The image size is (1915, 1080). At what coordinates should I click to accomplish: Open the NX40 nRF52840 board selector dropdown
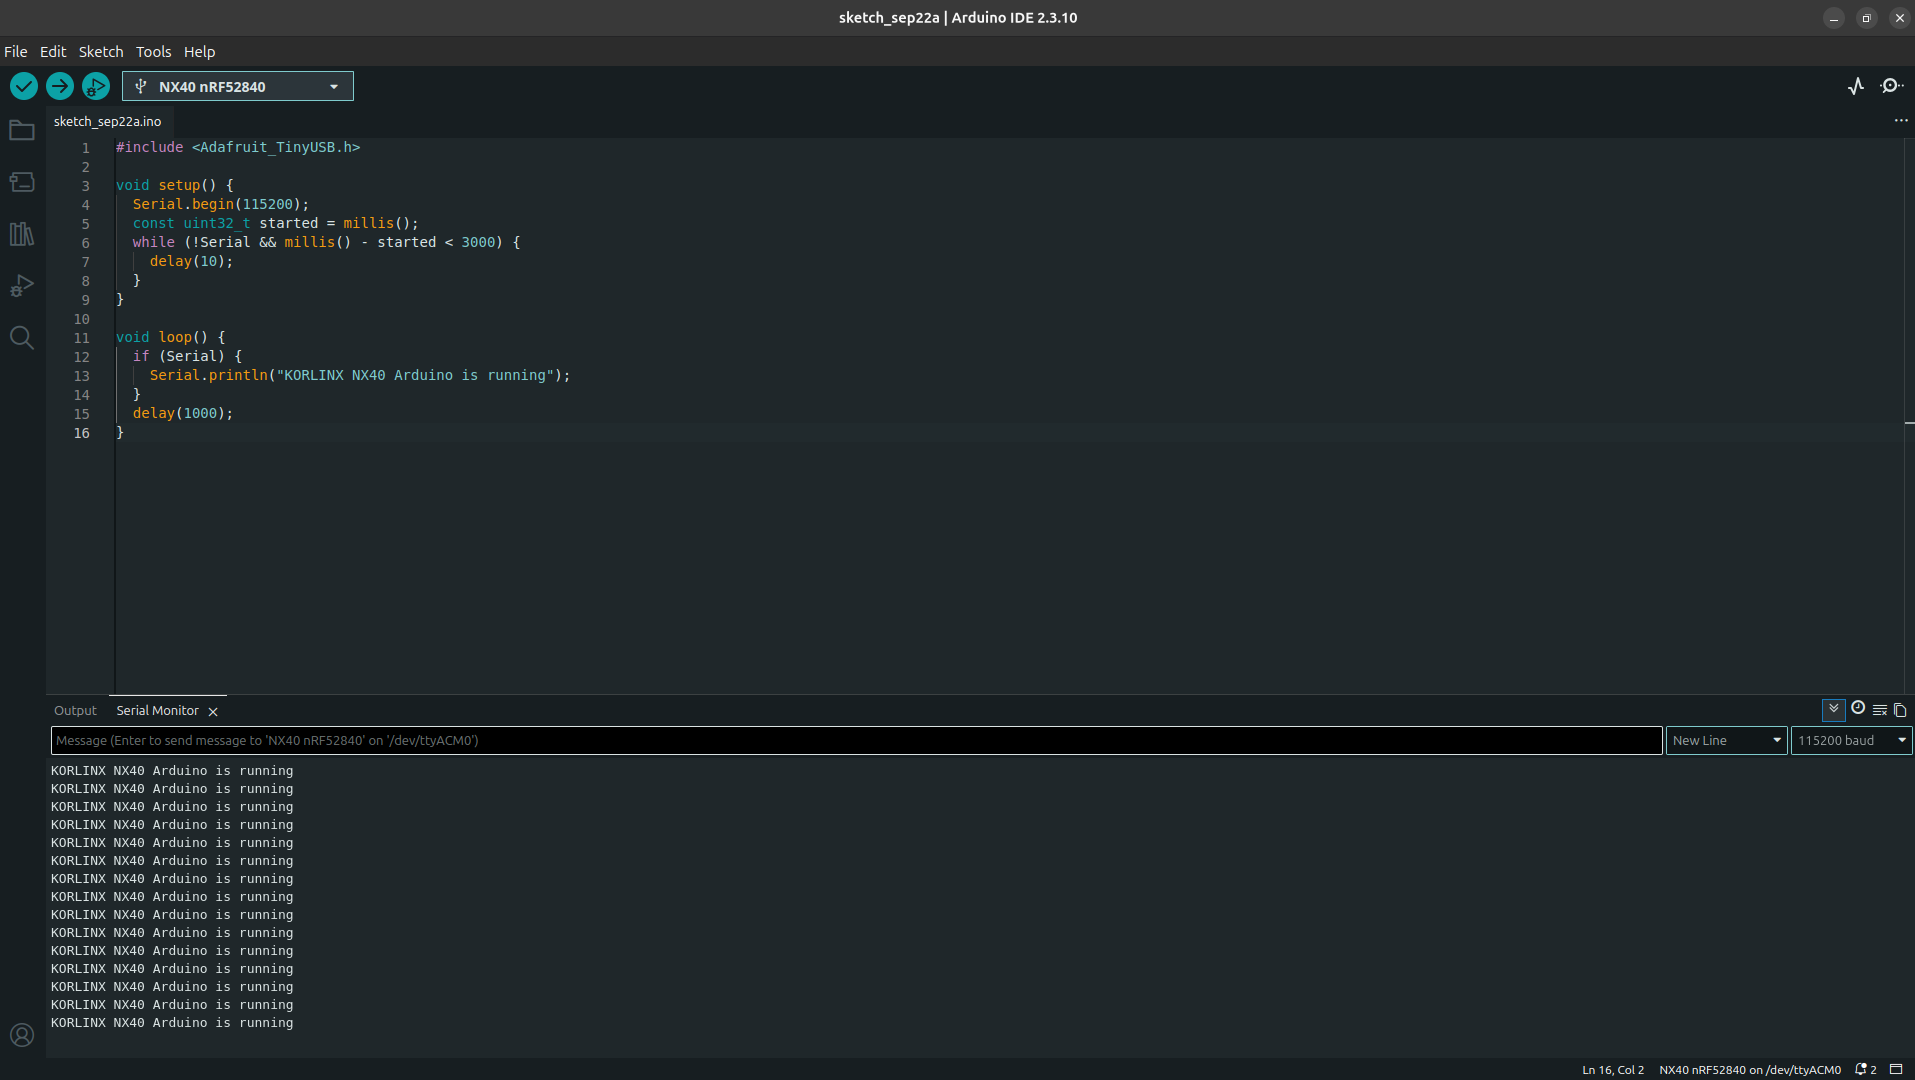click(238, 86)
